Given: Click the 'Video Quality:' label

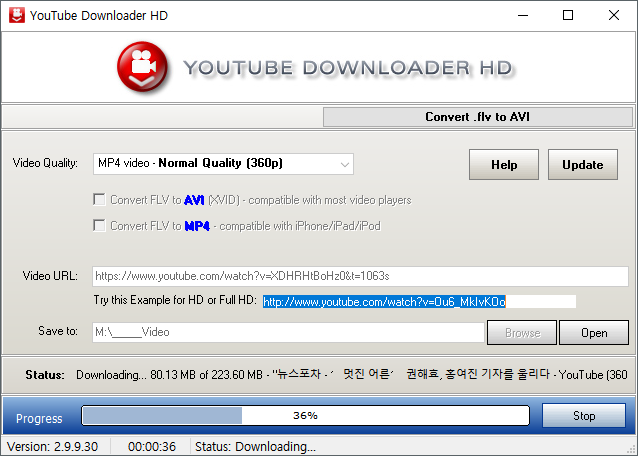Looking at the screenshot, I should [x=45, y=163].
